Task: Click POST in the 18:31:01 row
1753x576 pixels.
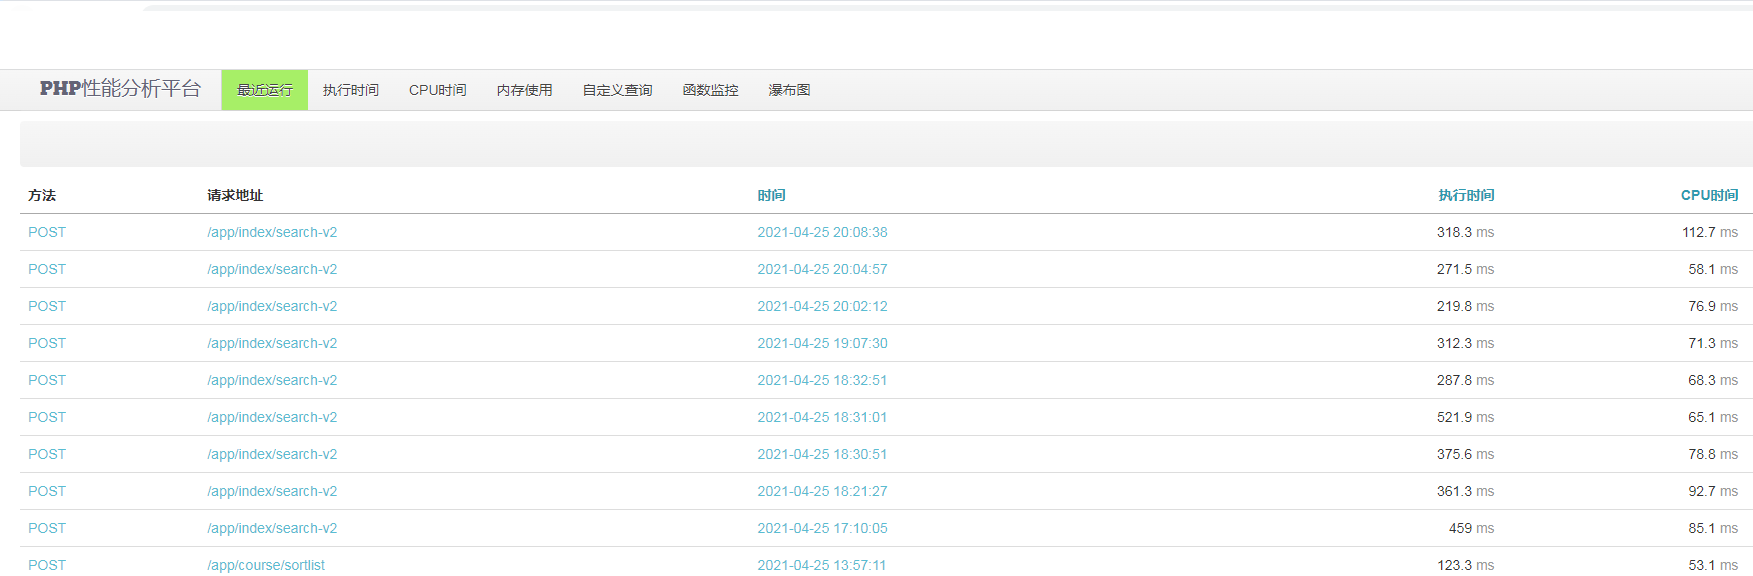Action: [x=47, y=417]
